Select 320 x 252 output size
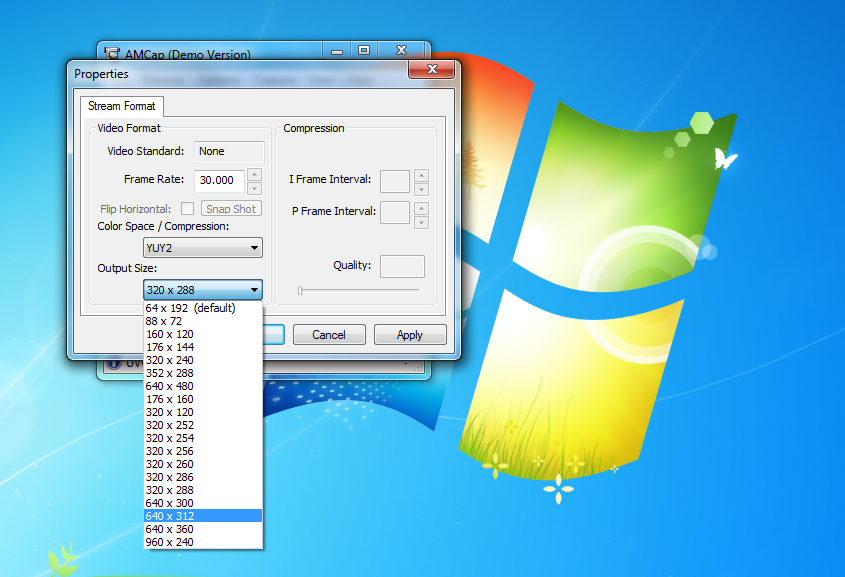Screen dimensions: 845x577 pos(203,425)
